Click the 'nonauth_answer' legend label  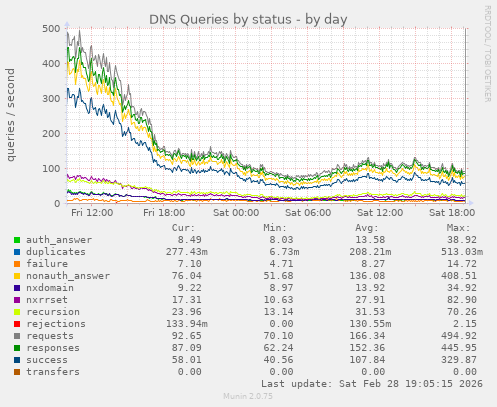(68, 276)
